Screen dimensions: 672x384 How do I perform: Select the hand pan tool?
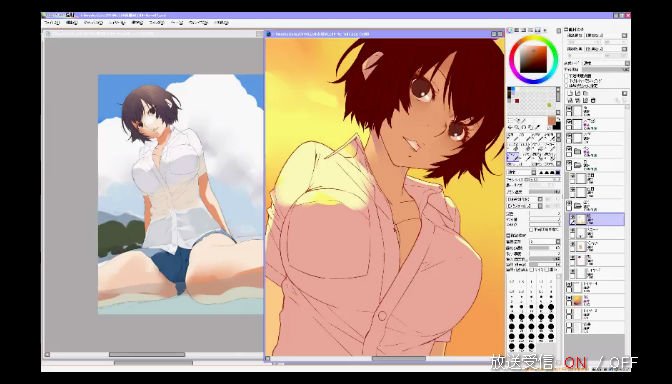(x=531, y=127)
